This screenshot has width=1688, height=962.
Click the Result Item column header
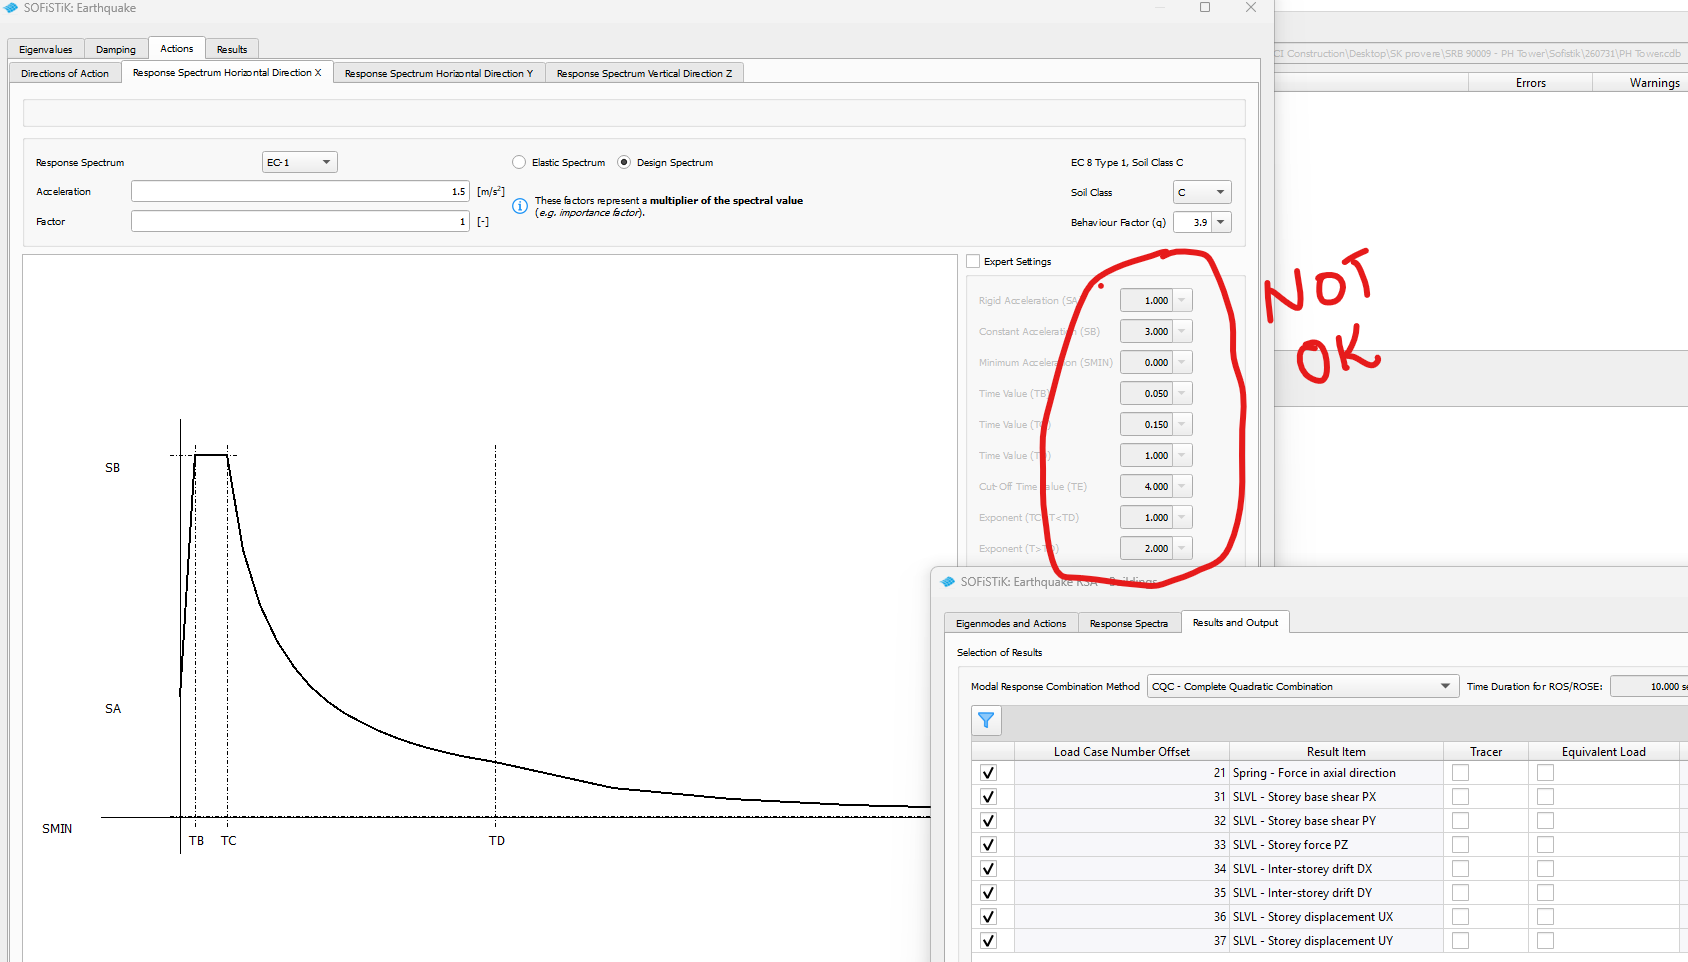[x=1336, y=752]
